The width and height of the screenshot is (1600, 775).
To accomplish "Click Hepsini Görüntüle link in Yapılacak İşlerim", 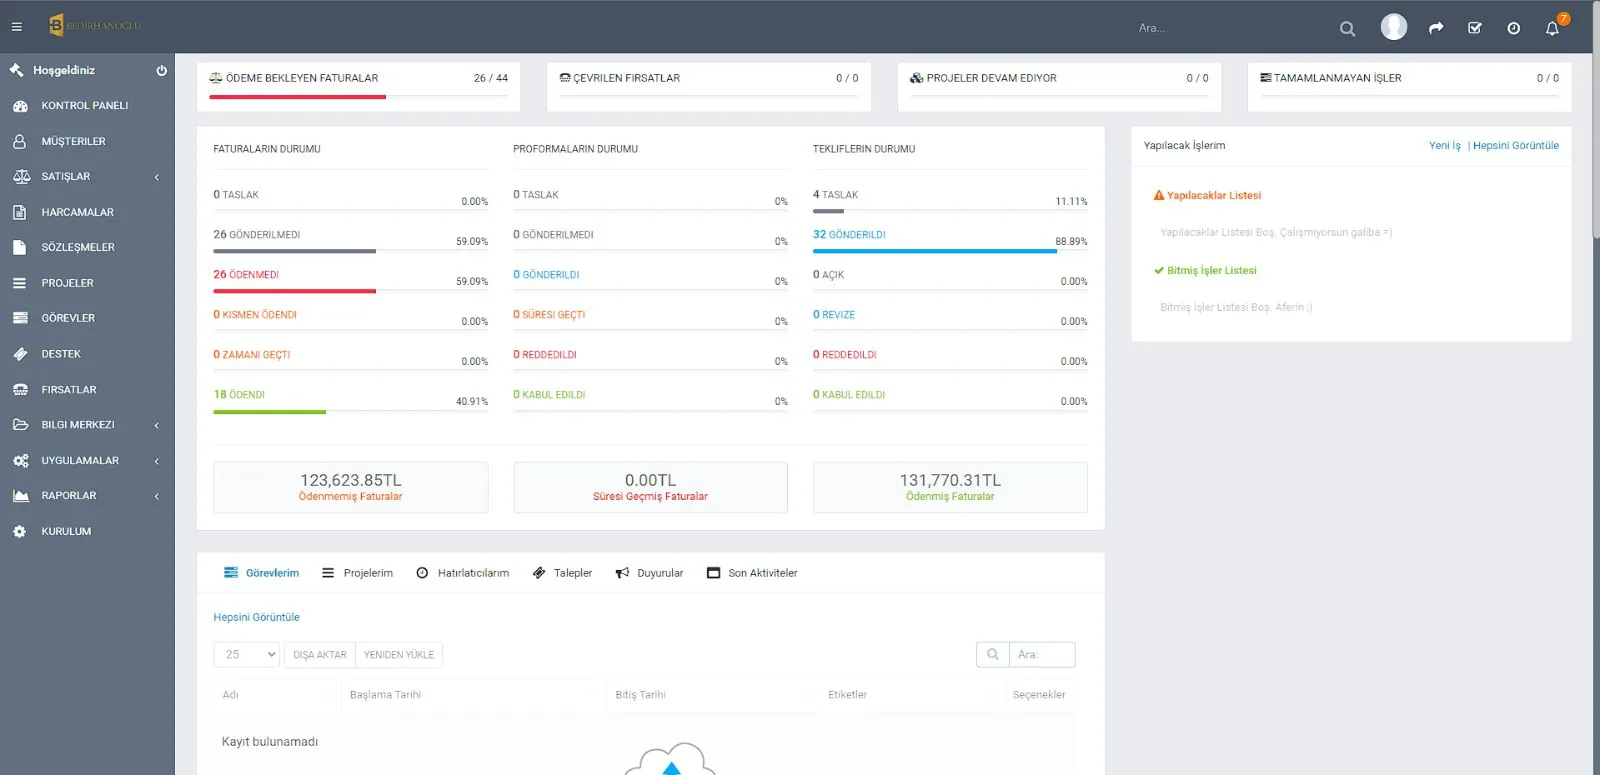I will tap(1515, 146).
